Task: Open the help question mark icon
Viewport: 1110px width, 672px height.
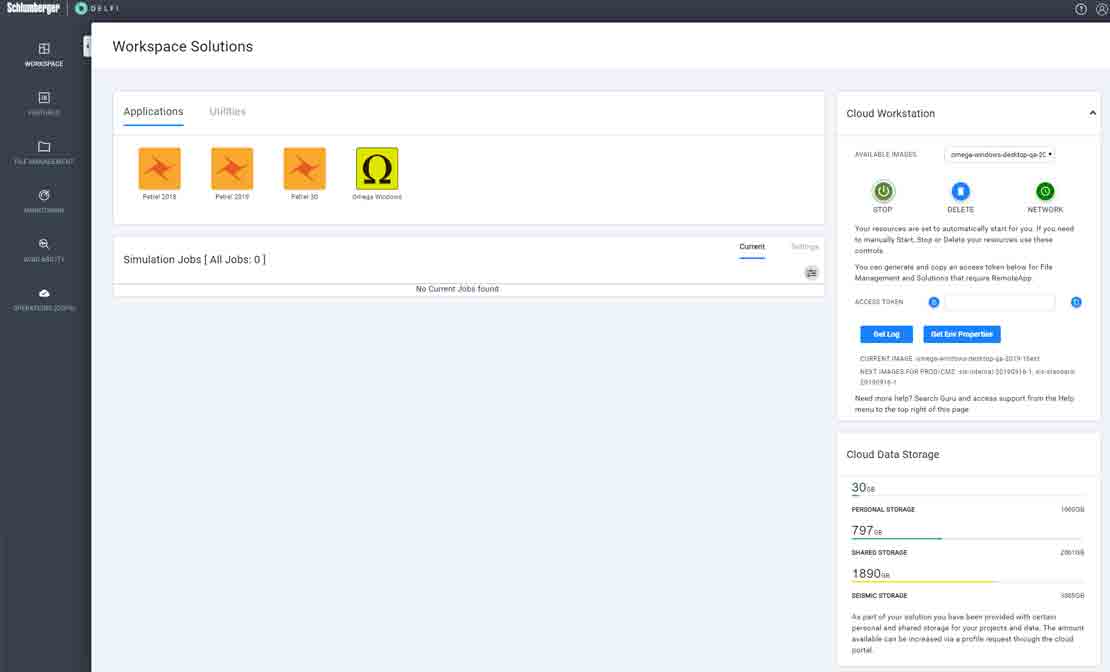Action: tap(1081, 9)
